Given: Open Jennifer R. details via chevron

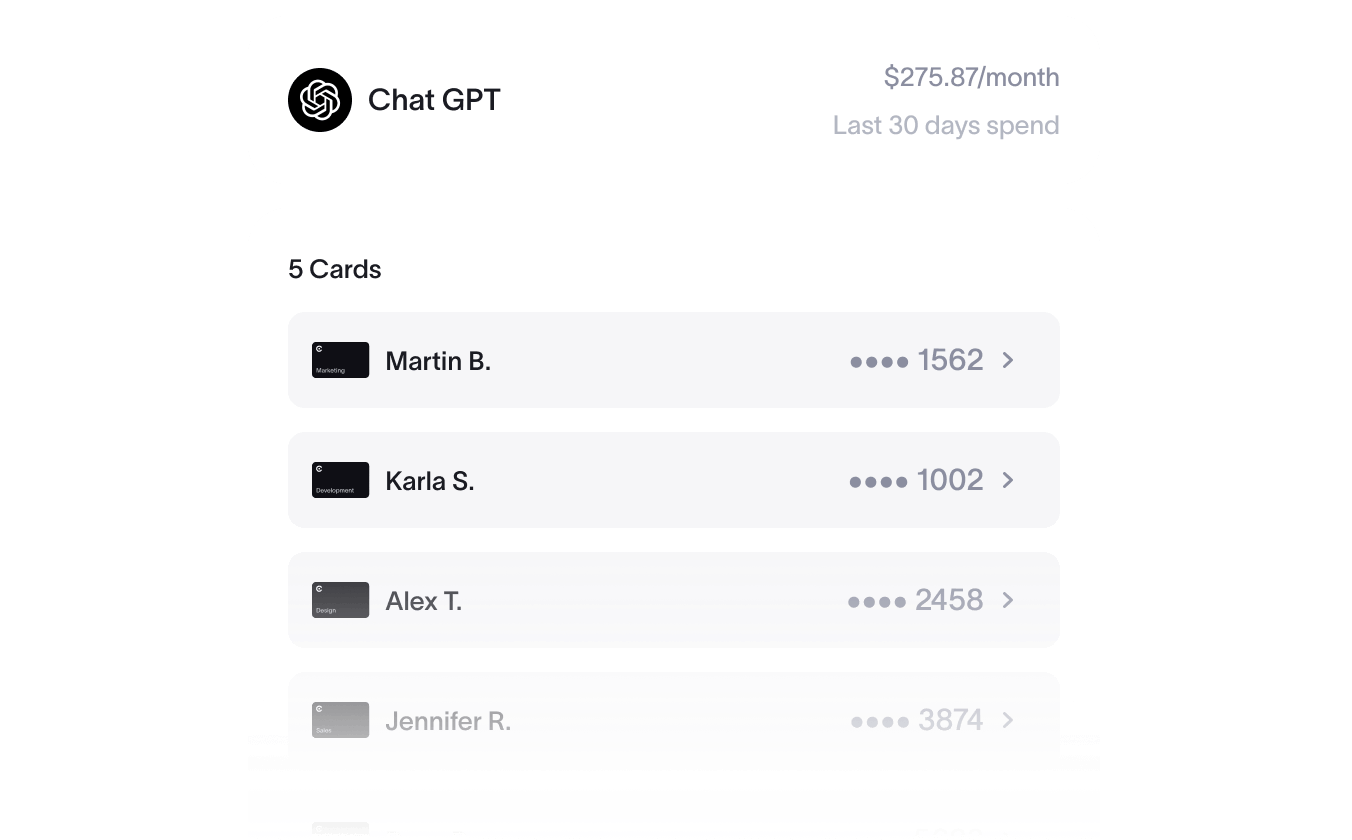Looking at the screenshot, I should pos(1008,720).
